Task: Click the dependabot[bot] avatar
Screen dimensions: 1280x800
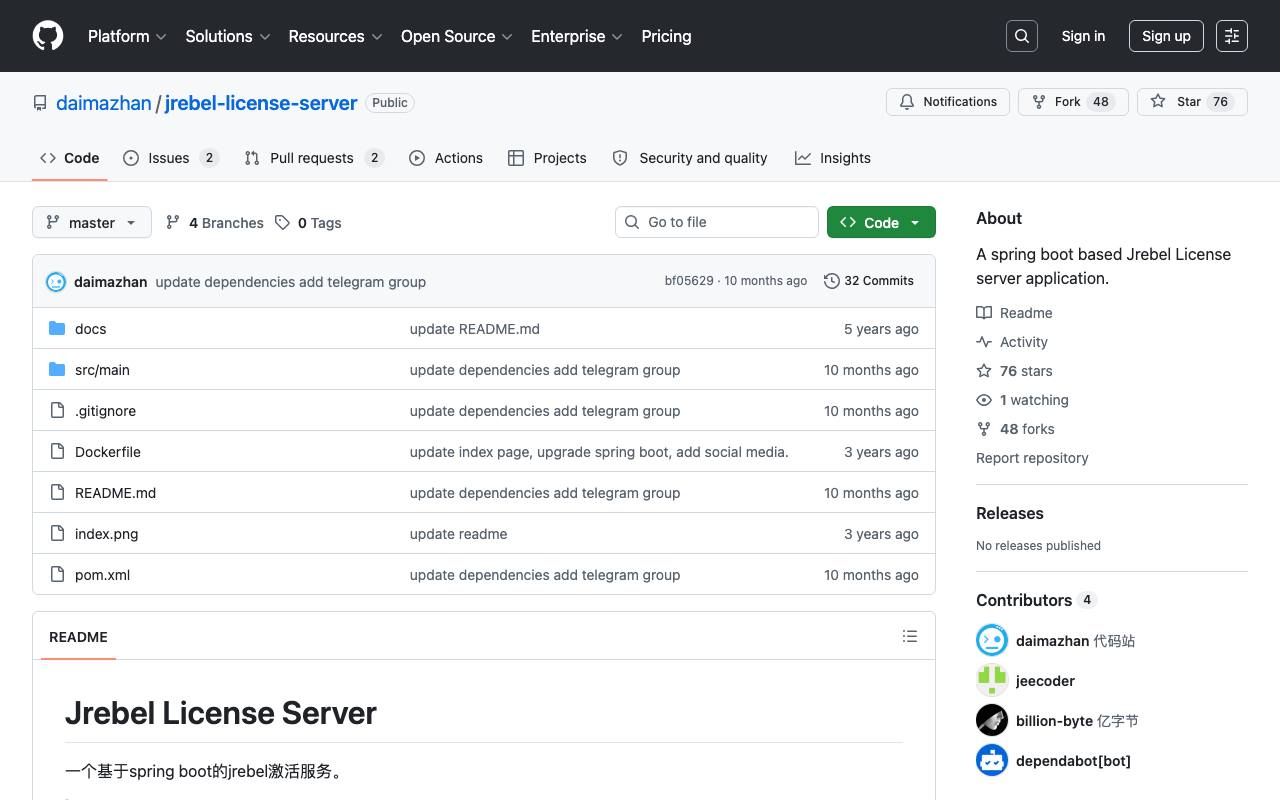Action: 992,760
